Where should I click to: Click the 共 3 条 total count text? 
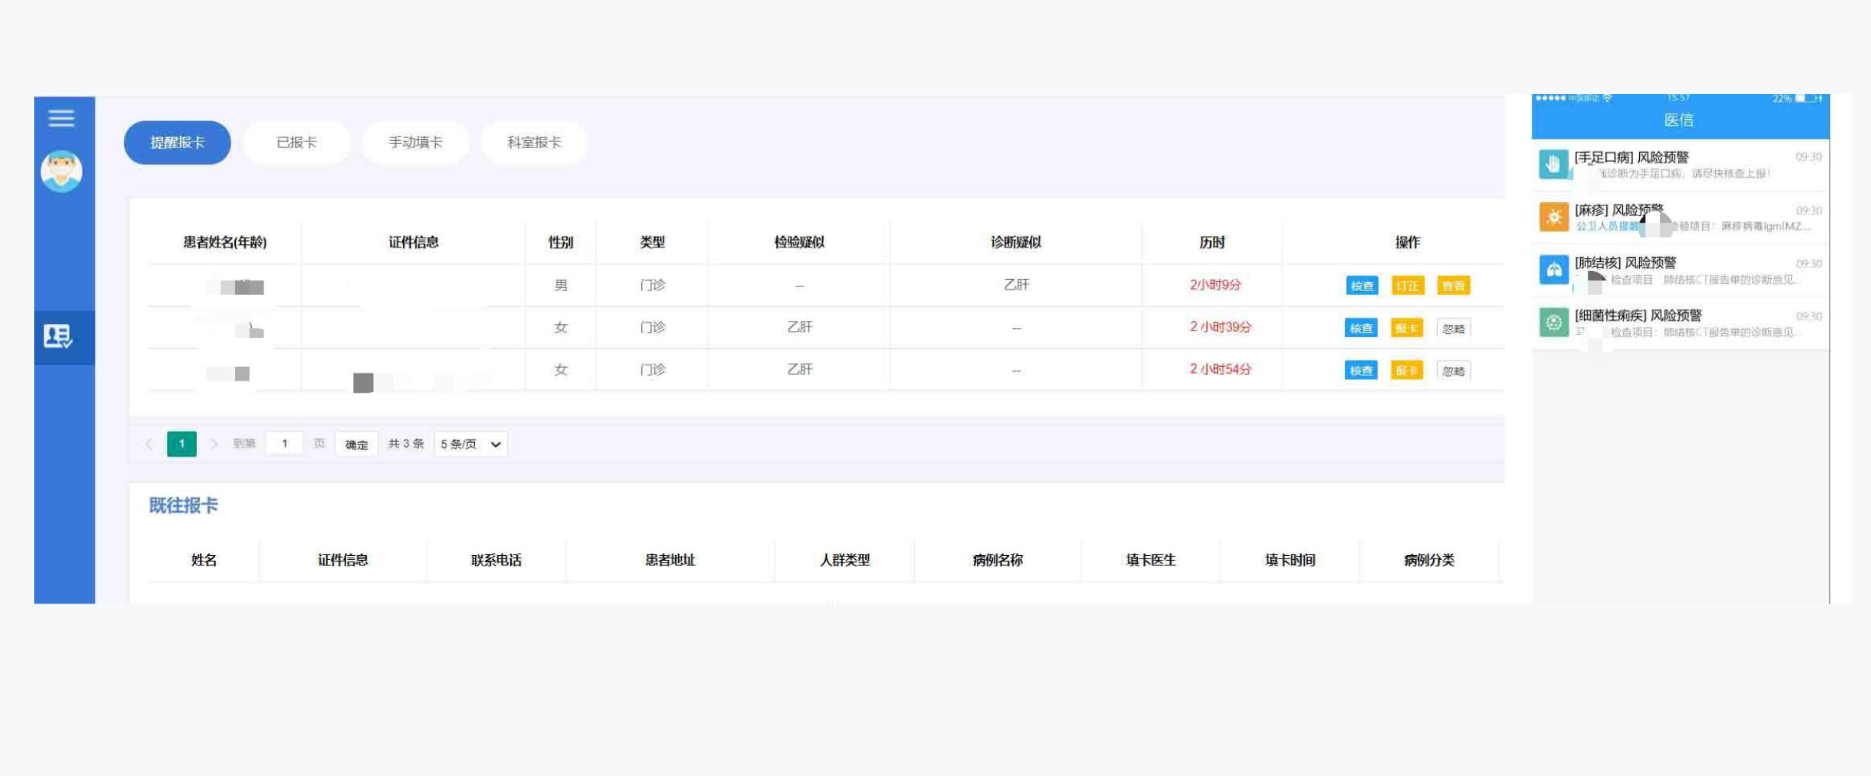[x=406, y=444]
